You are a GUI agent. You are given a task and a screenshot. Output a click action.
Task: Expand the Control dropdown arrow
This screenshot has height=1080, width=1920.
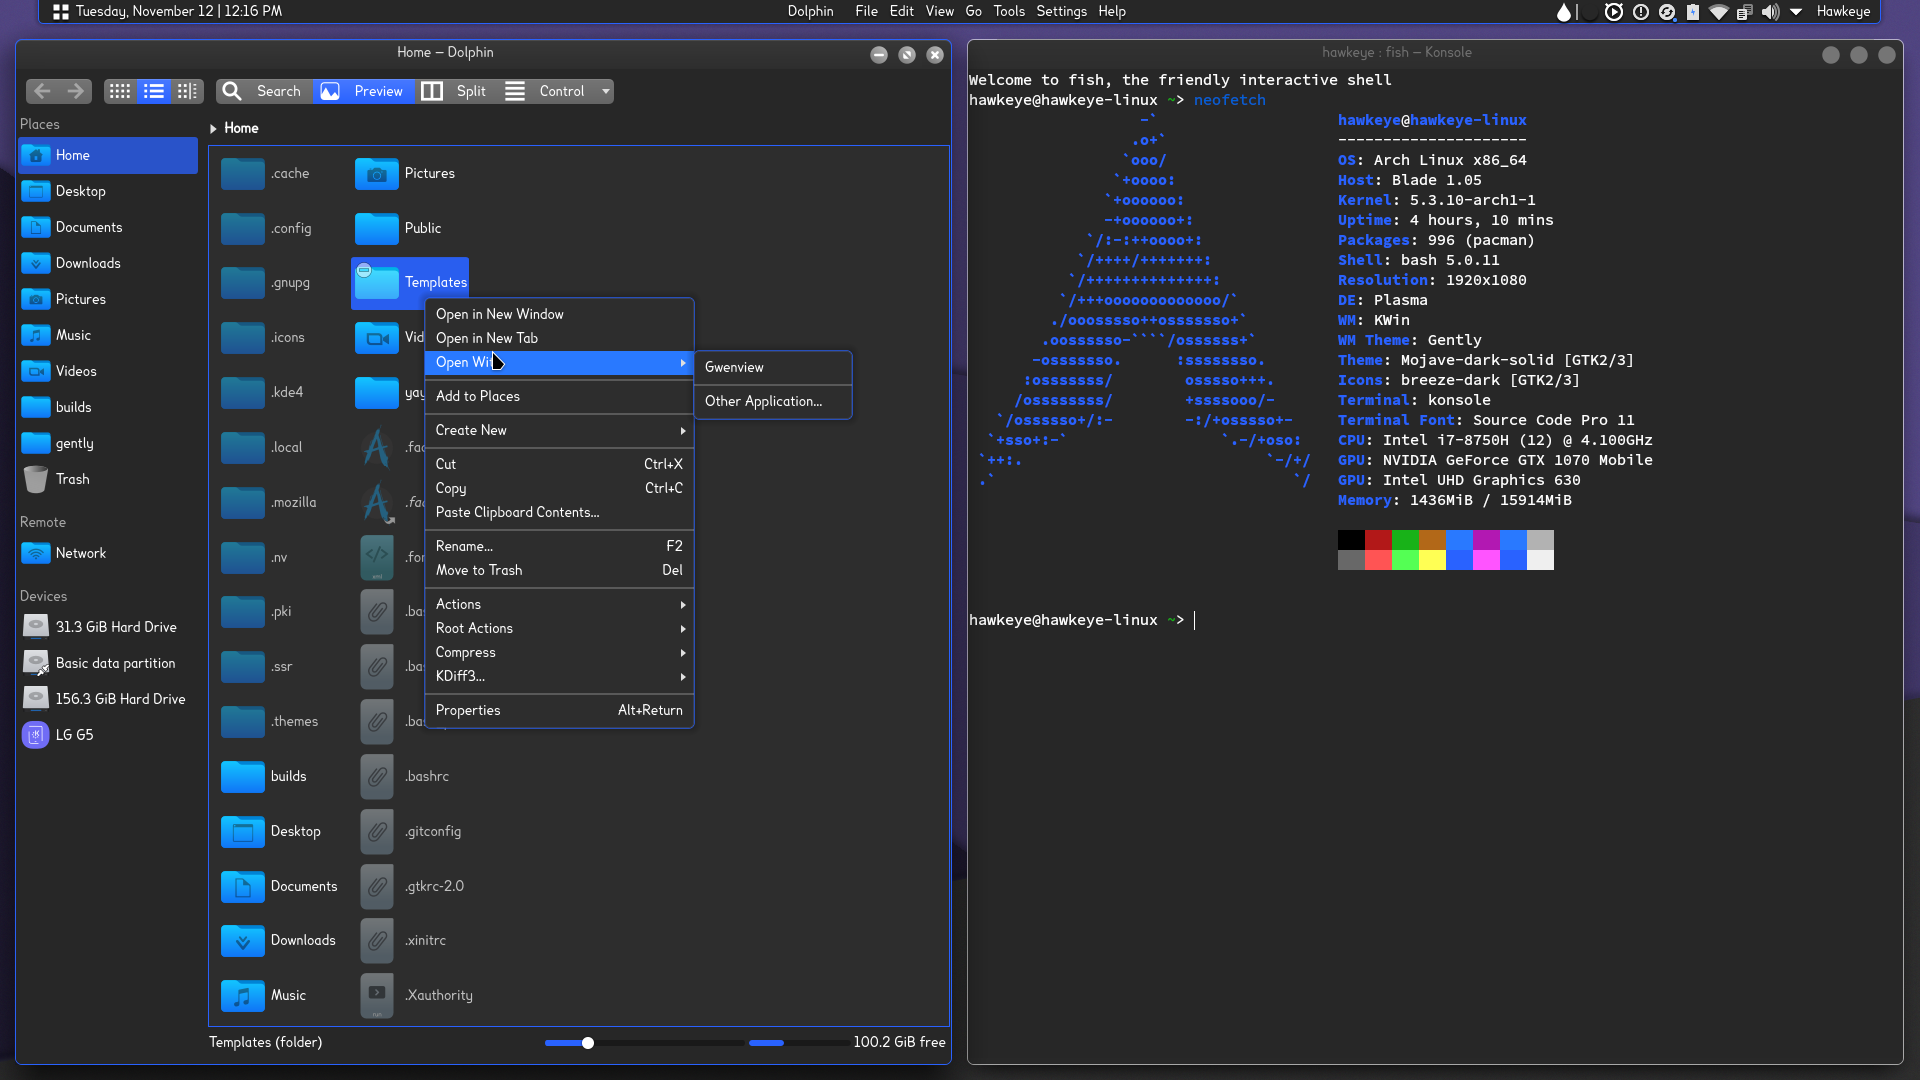click(x=606, y=91)
